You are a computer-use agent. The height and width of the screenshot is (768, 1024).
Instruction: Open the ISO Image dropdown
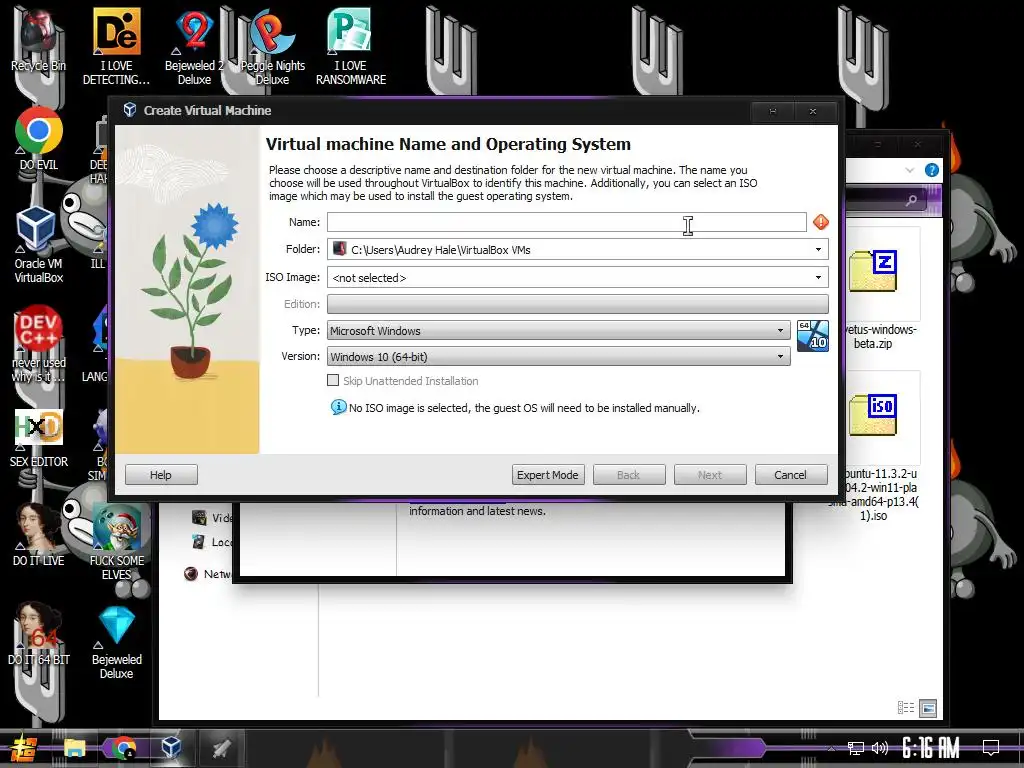coord(818,278)
